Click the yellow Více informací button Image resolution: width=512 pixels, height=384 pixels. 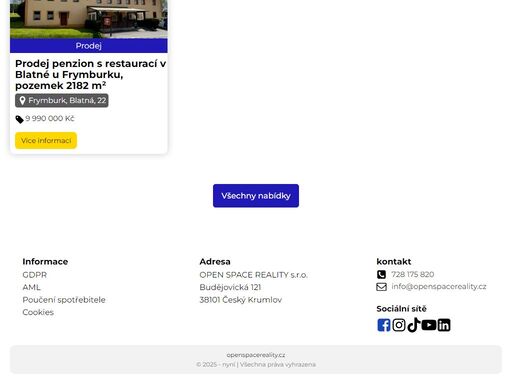click(46, 140)
